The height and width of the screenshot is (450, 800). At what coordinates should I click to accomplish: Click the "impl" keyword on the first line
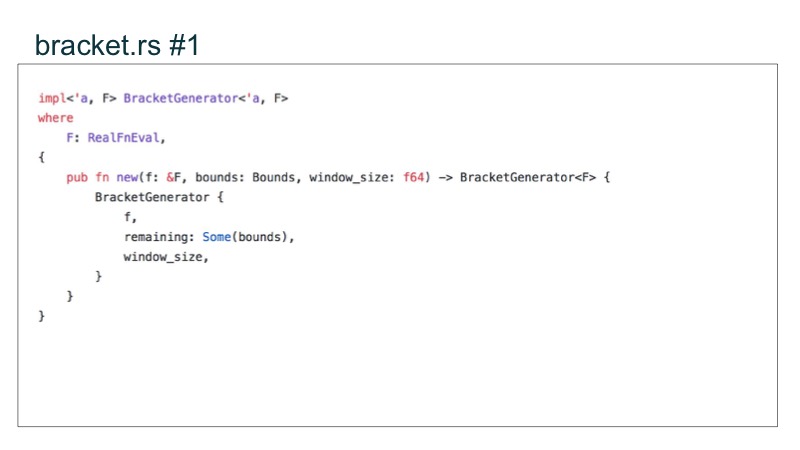coord(49,98)
